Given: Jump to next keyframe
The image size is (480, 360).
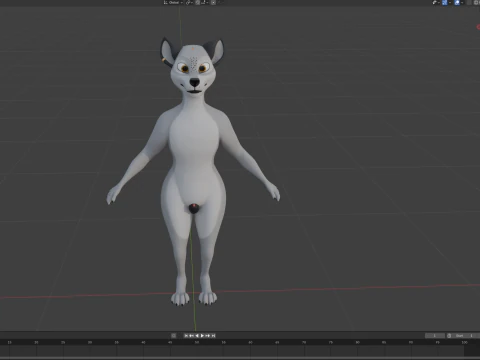Looking at the screenshot, I should click(208, 336).
